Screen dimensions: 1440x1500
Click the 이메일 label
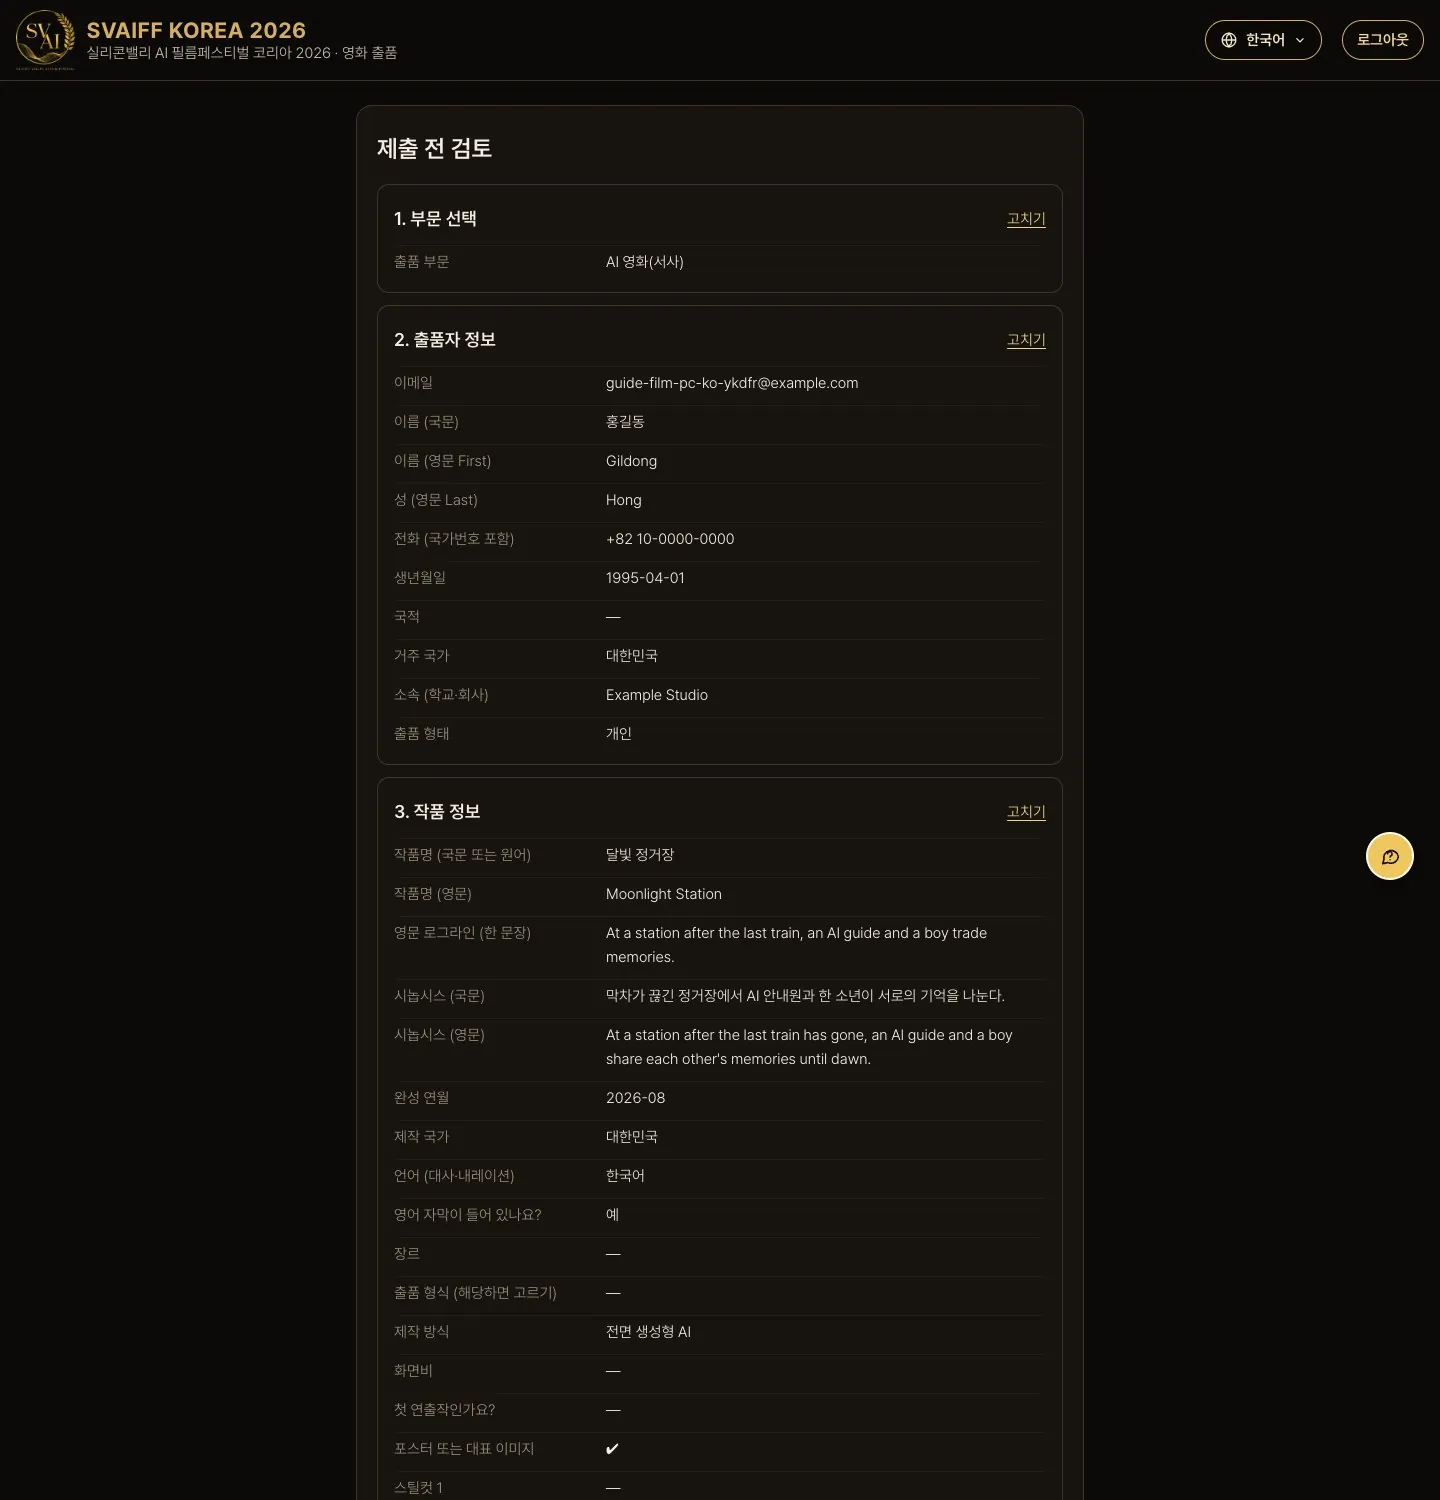tap(413, 383)
